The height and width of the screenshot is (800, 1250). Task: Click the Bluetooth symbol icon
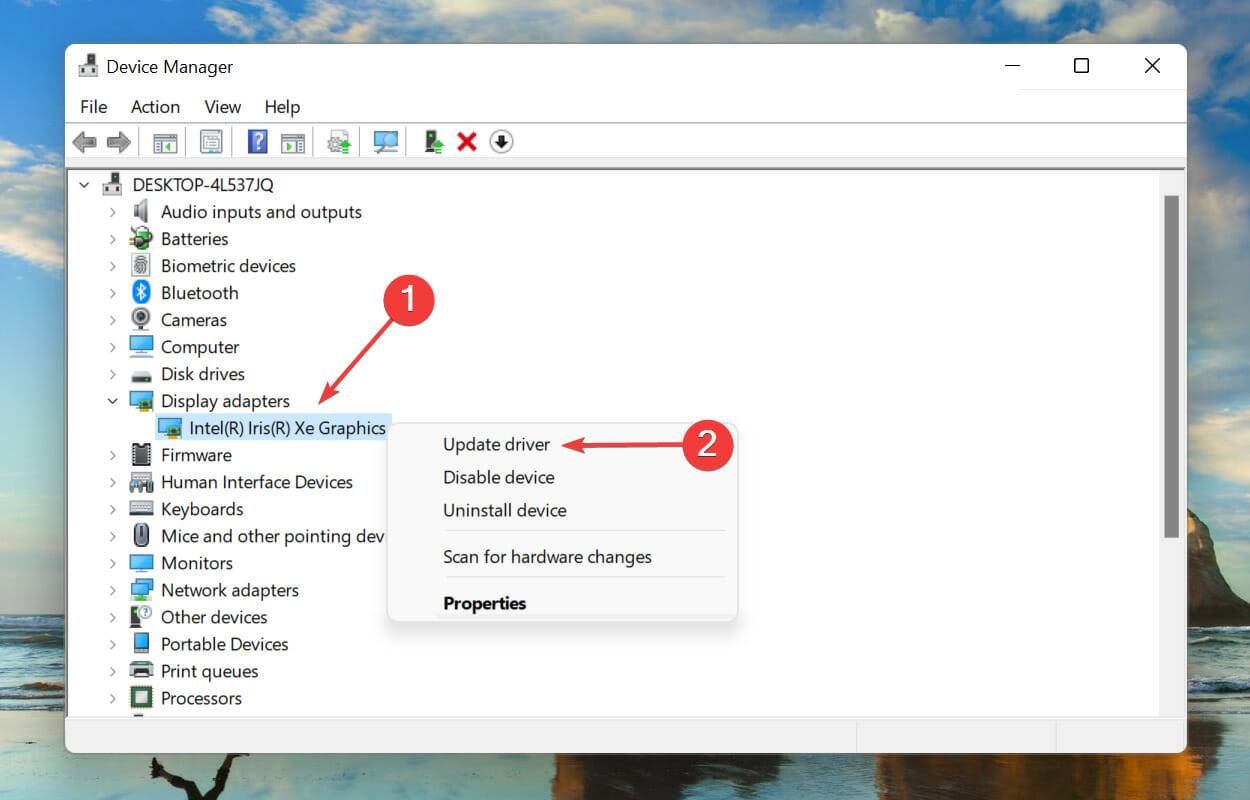tap(142, 293)
